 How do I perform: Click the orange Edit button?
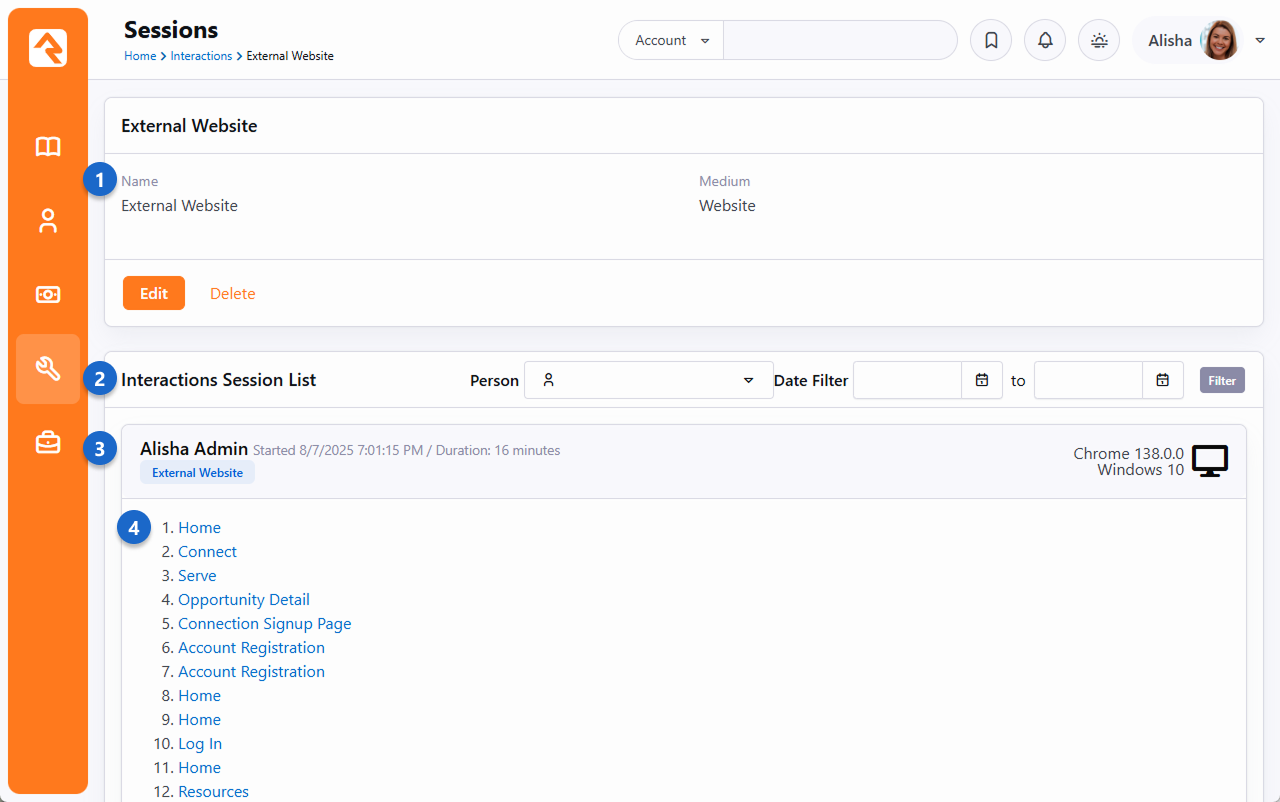[x=154, y=293]
